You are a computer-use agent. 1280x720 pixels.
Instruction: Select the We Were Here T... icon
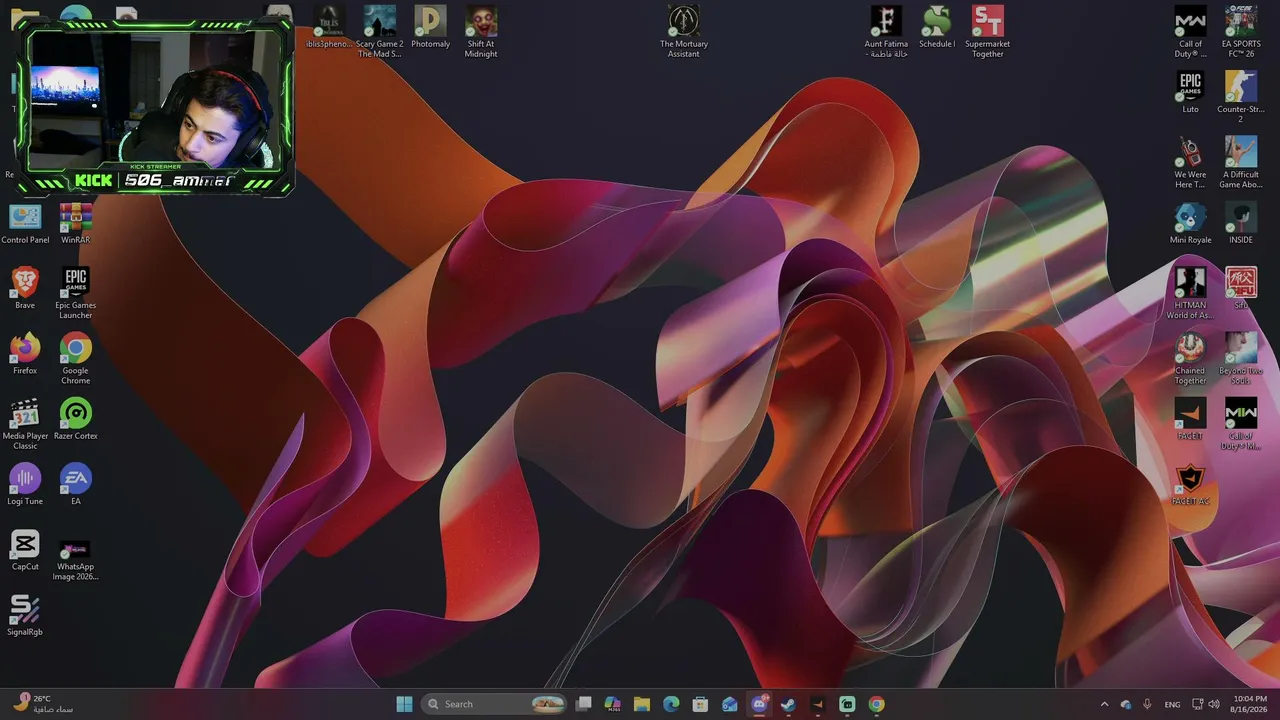pos(1190,162)
